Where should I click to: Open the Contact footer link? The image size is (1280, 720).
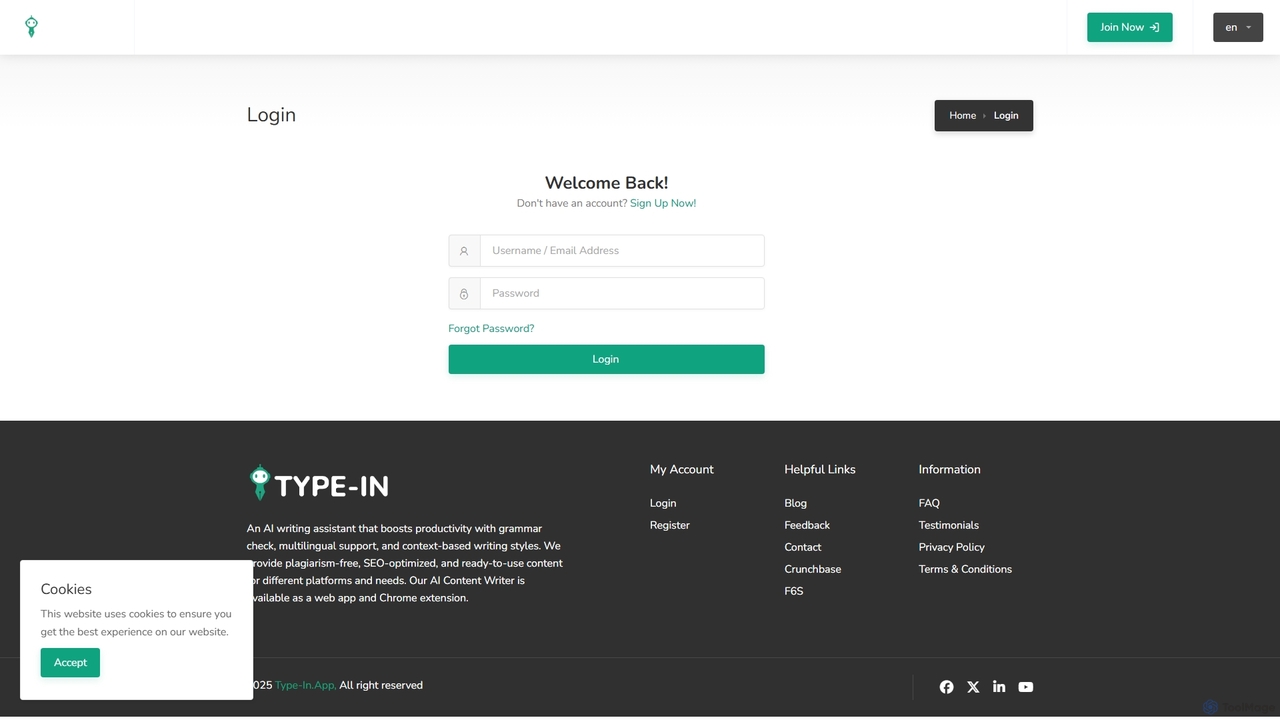click(803, 547)
